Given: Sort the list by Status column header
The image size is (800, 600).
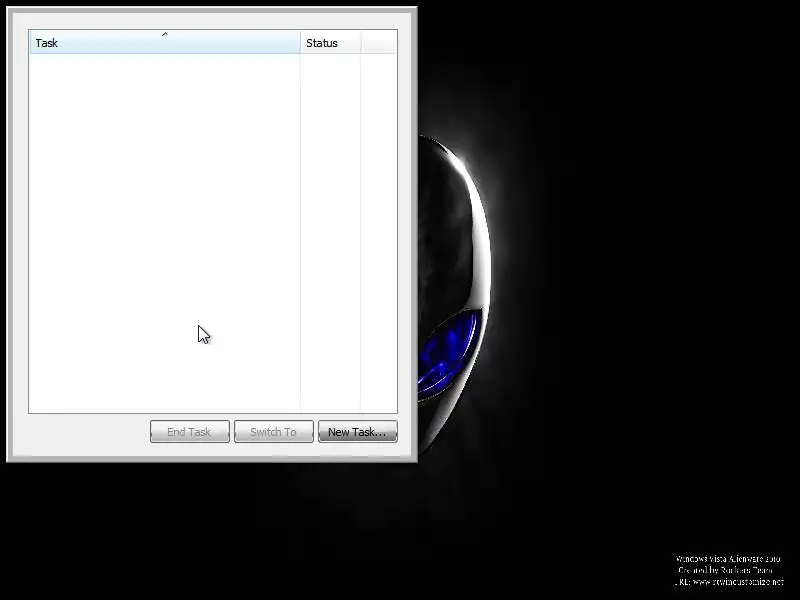Looking at the screenshot, I should click(331, 43).
